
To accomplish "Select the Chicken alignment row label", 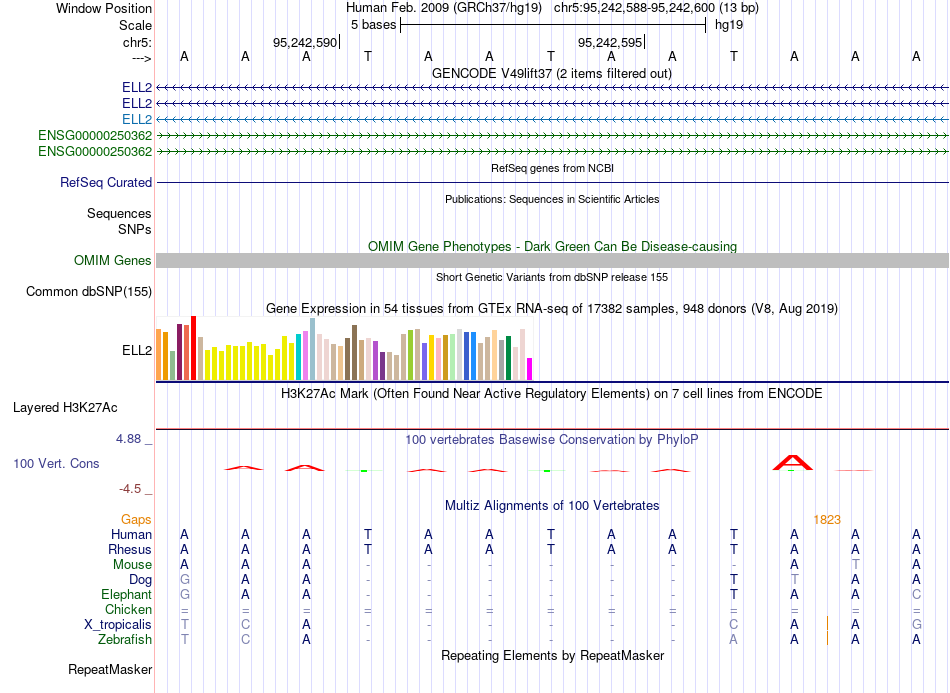I will pos(128,609).
